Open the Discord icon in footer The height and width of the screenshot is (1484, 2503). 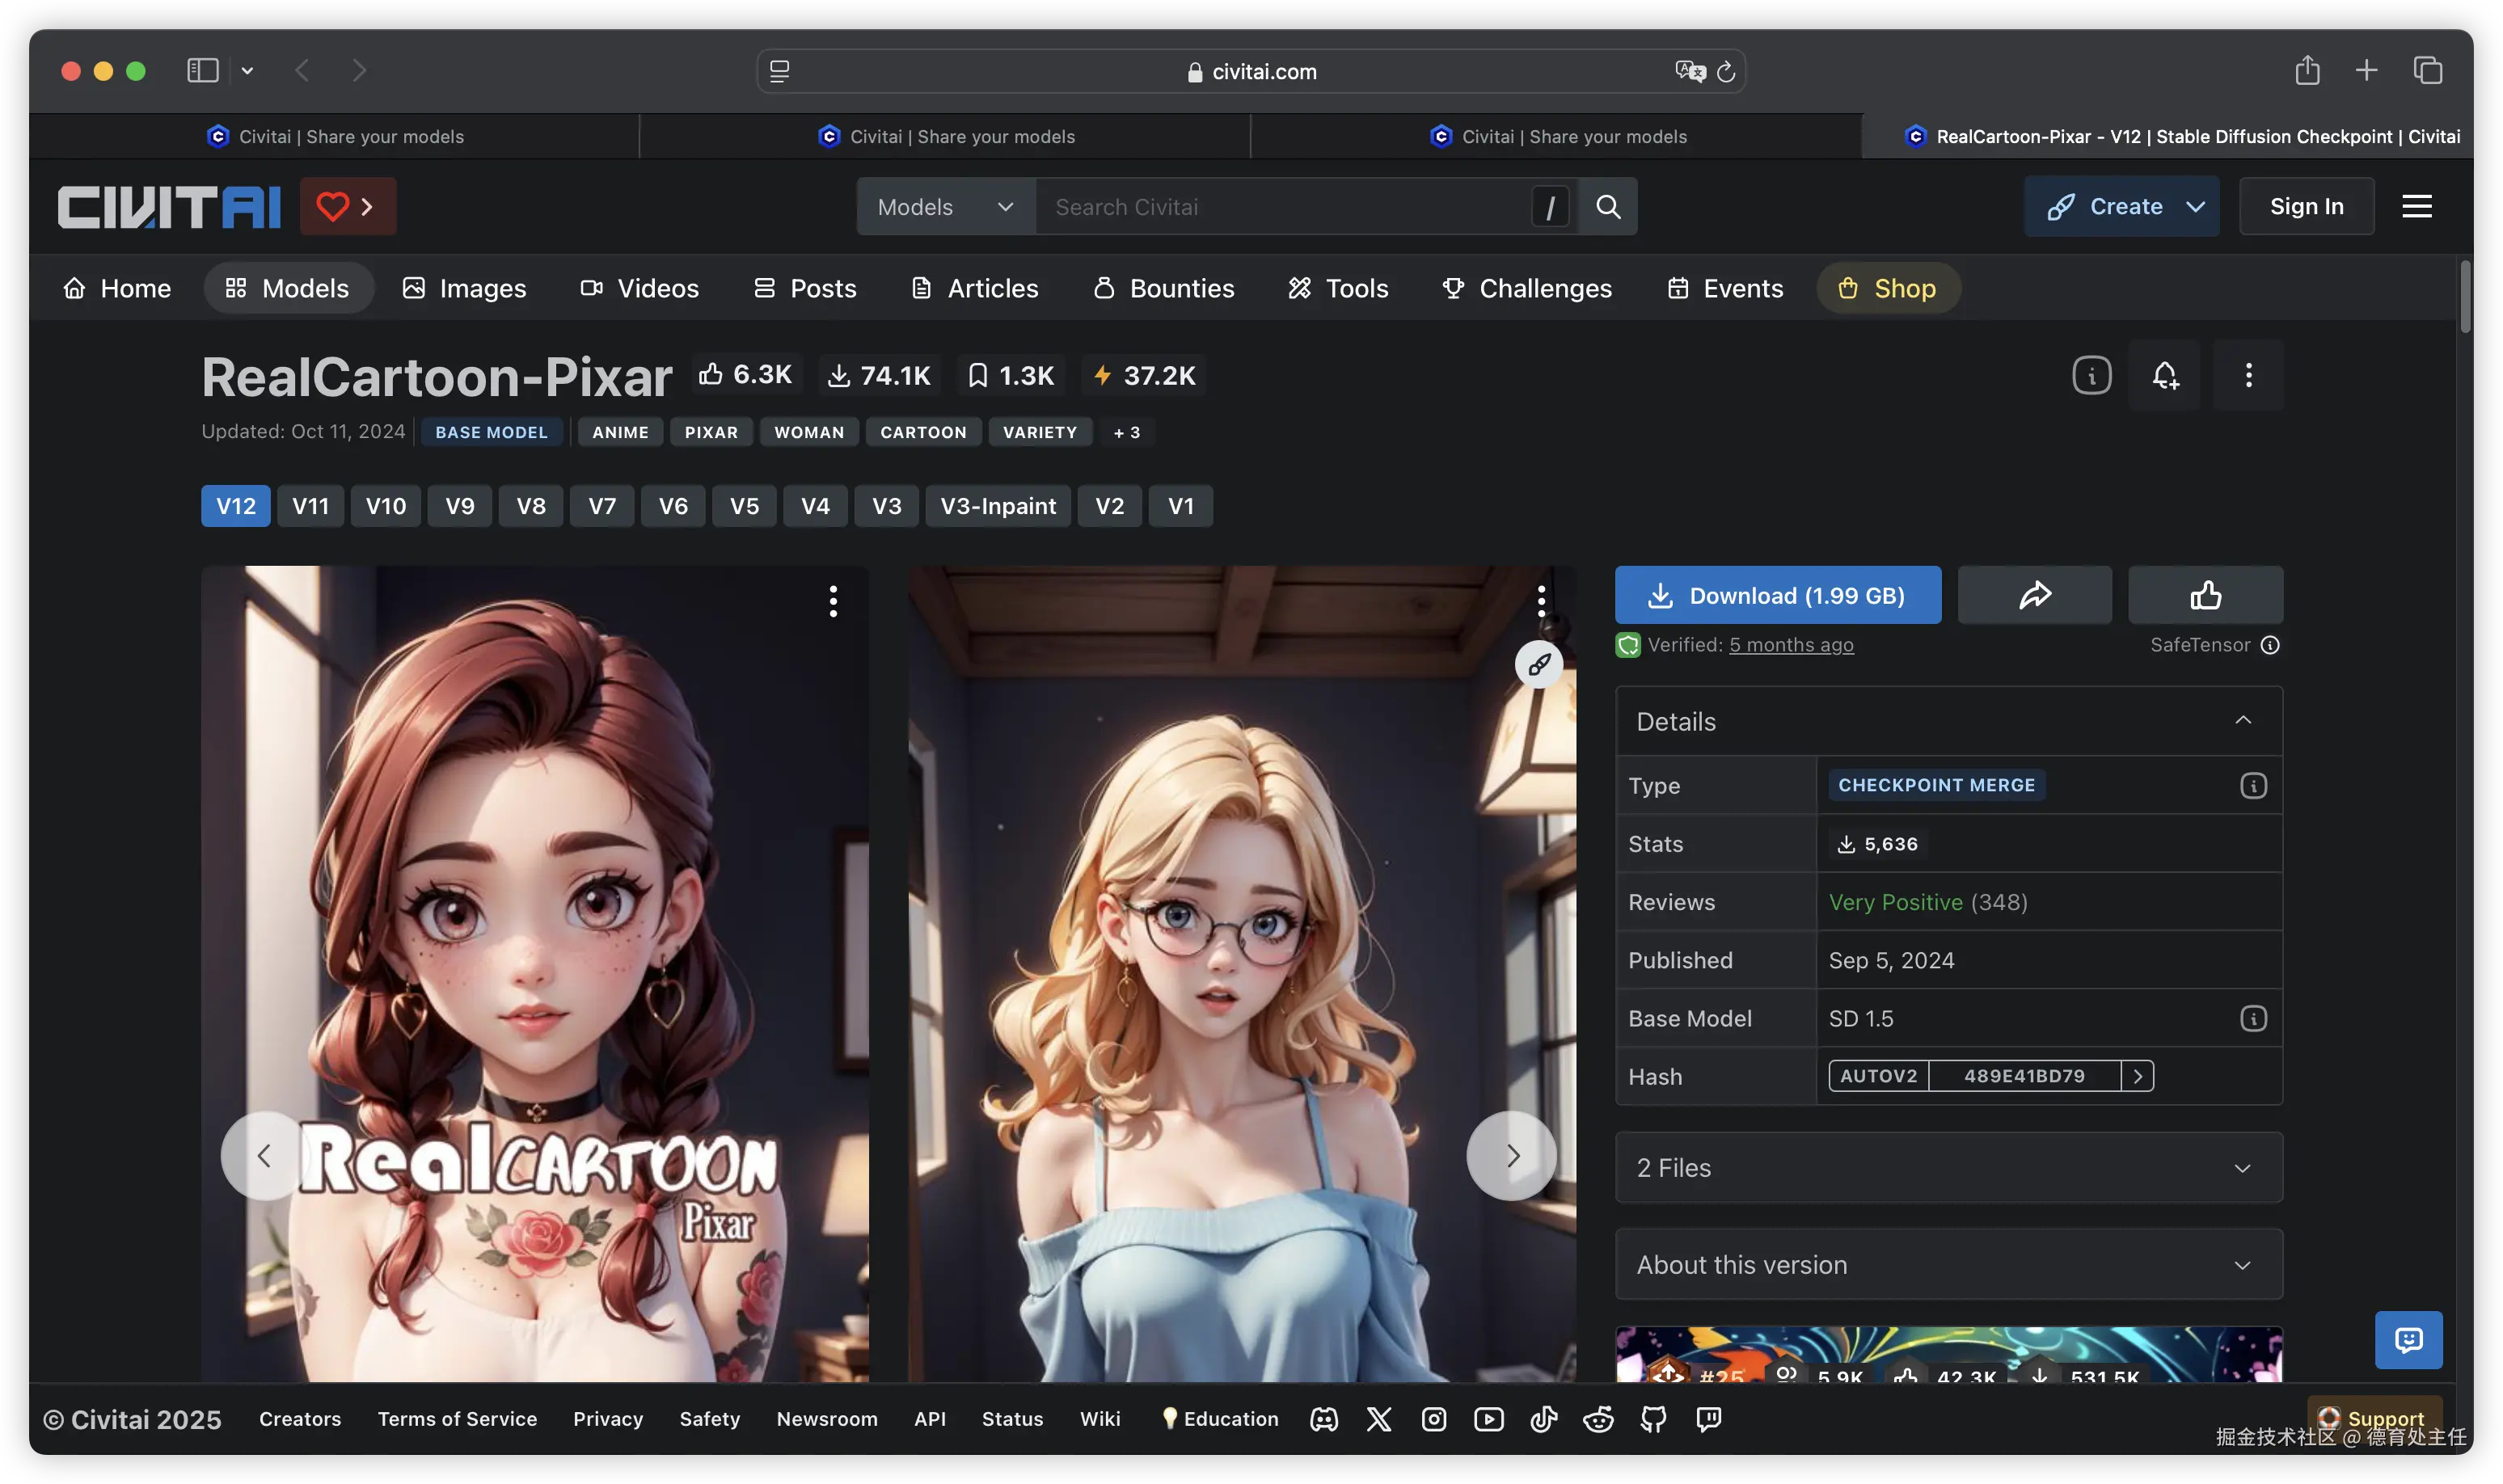[1324, 1419]
